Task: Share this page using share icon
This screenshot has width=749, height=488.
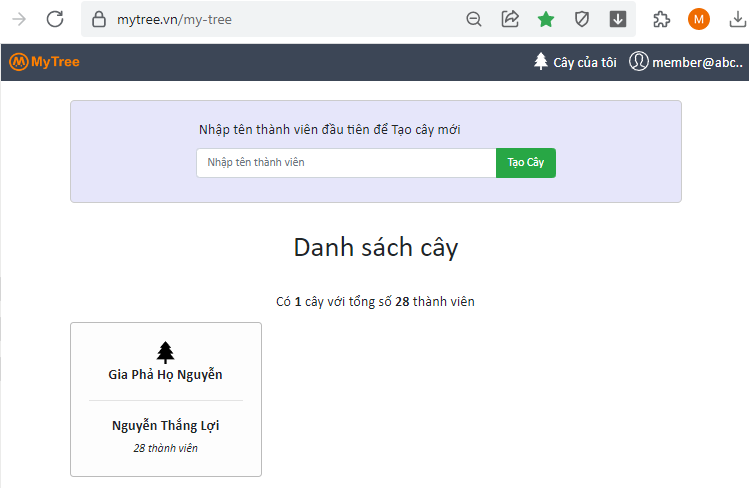Action: (x=510, y=19)
